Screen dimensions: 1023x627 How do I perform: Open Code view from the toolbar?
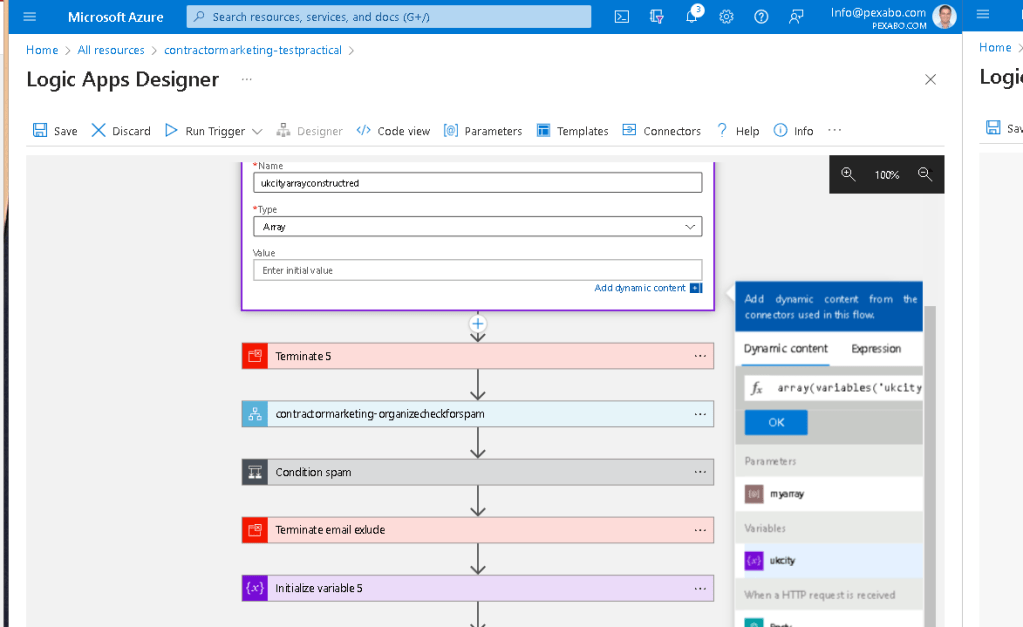pos(393,131)
